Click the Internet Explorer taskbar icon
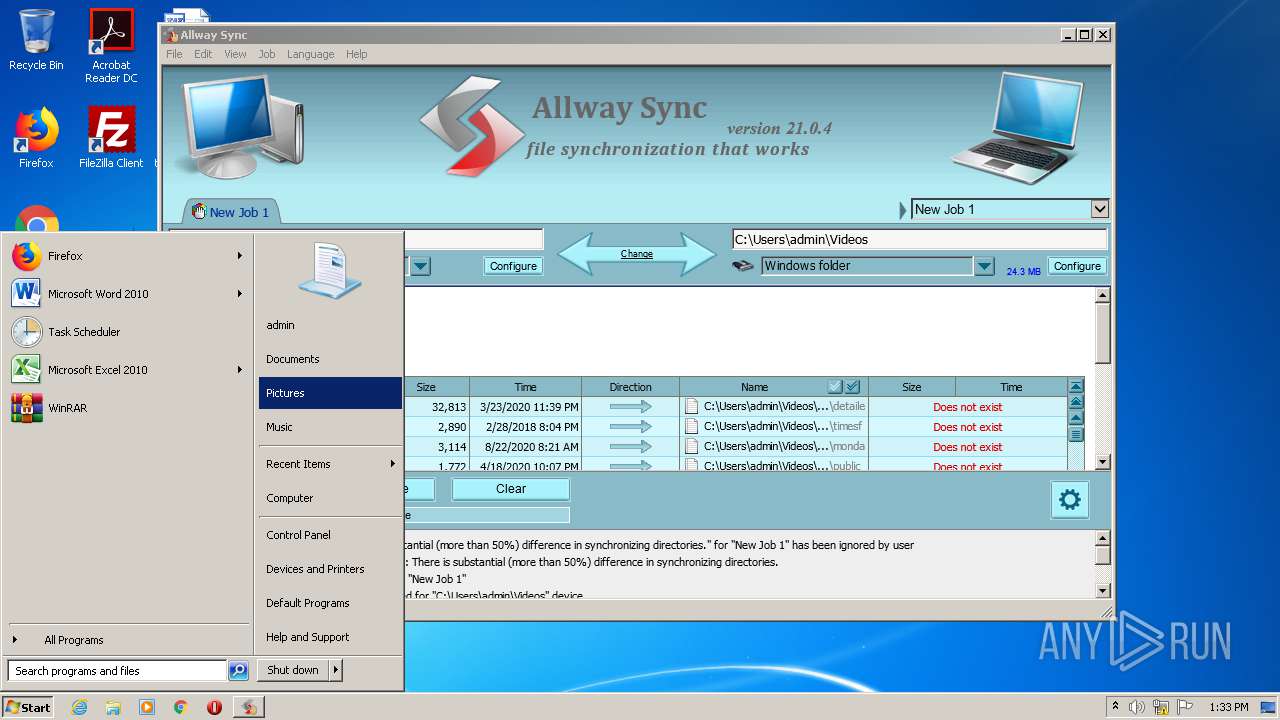The image size is (1280, 720). click(80, 707)
